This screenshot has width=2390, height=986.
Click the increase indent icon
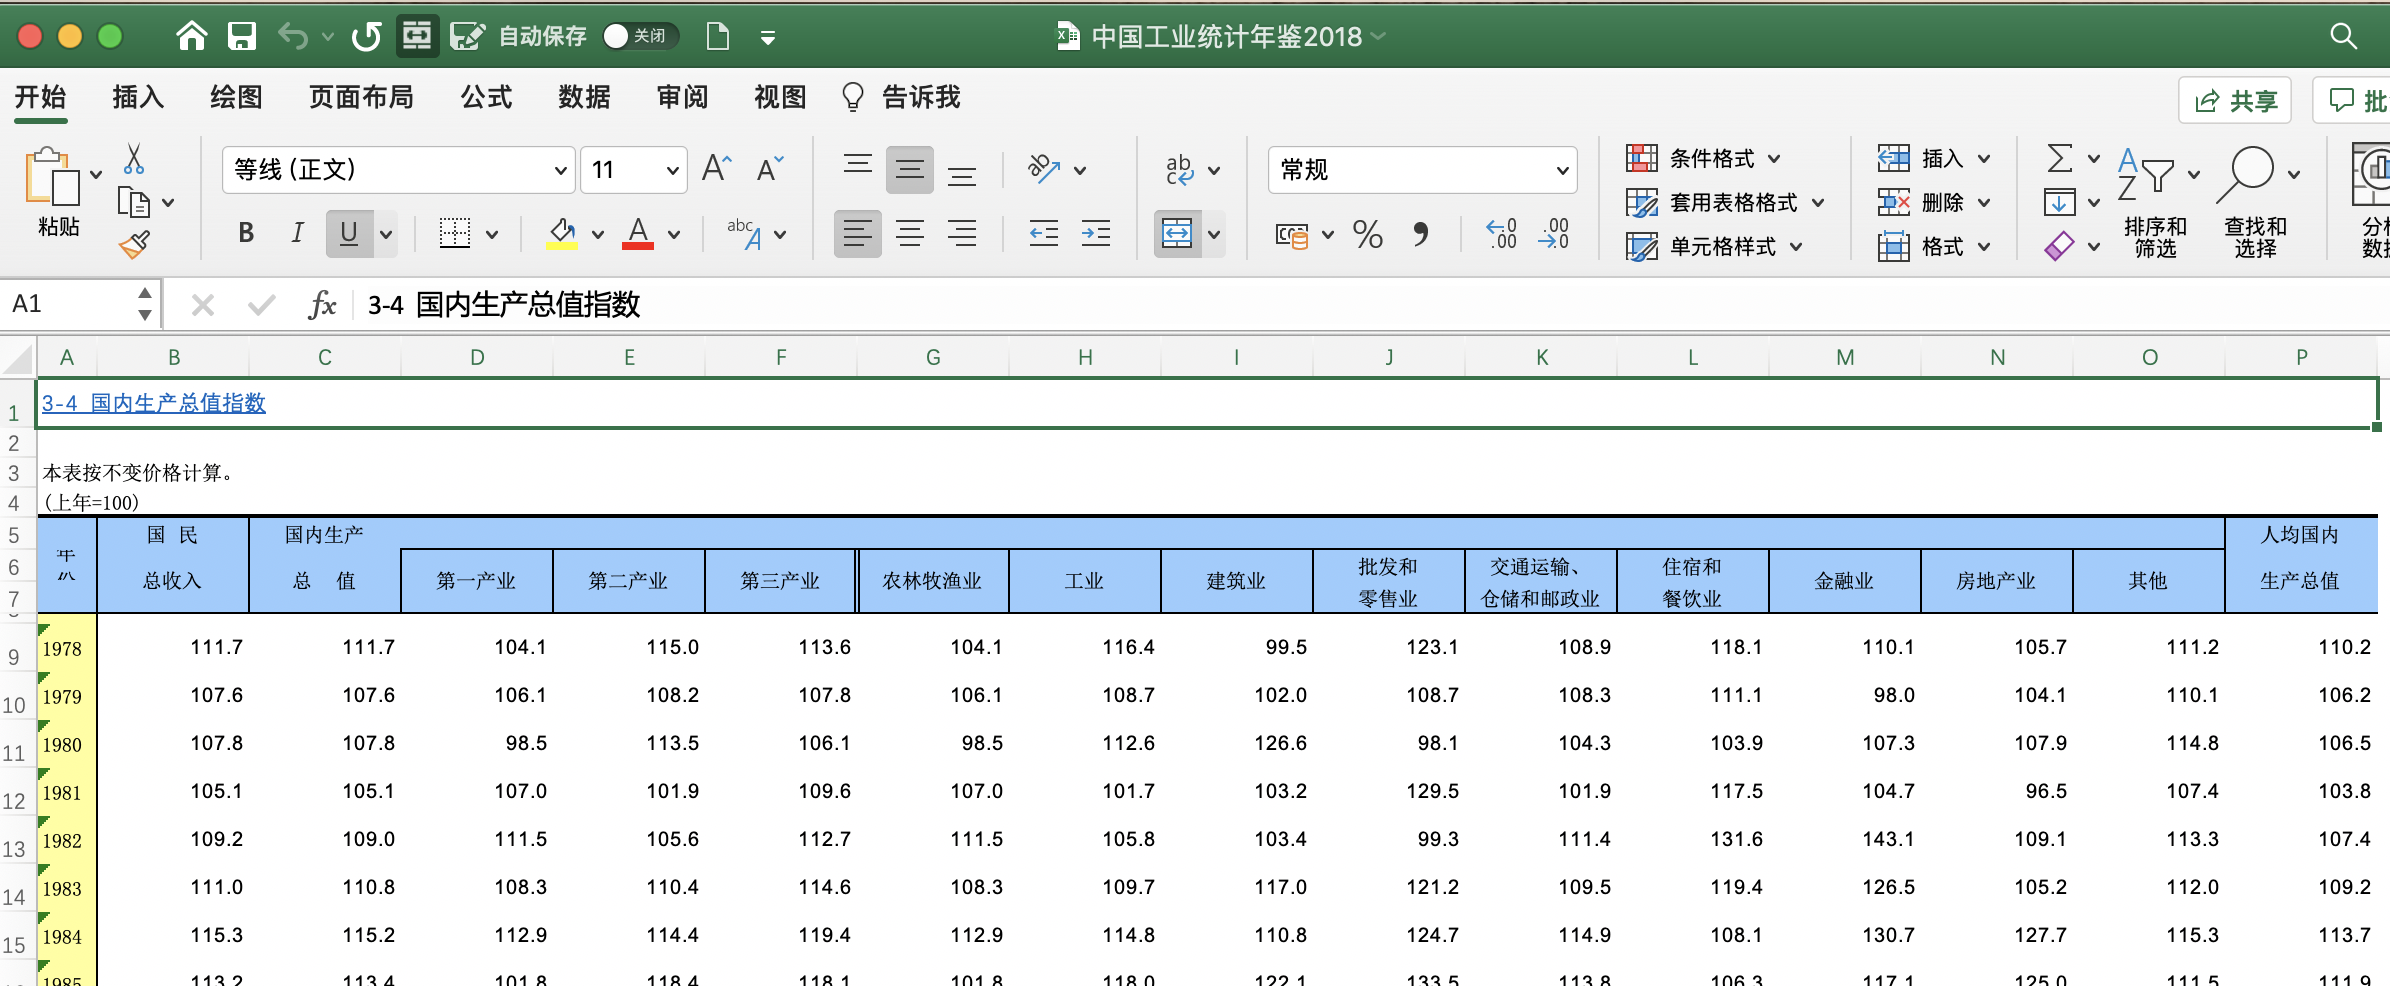tap(1095, 235)
